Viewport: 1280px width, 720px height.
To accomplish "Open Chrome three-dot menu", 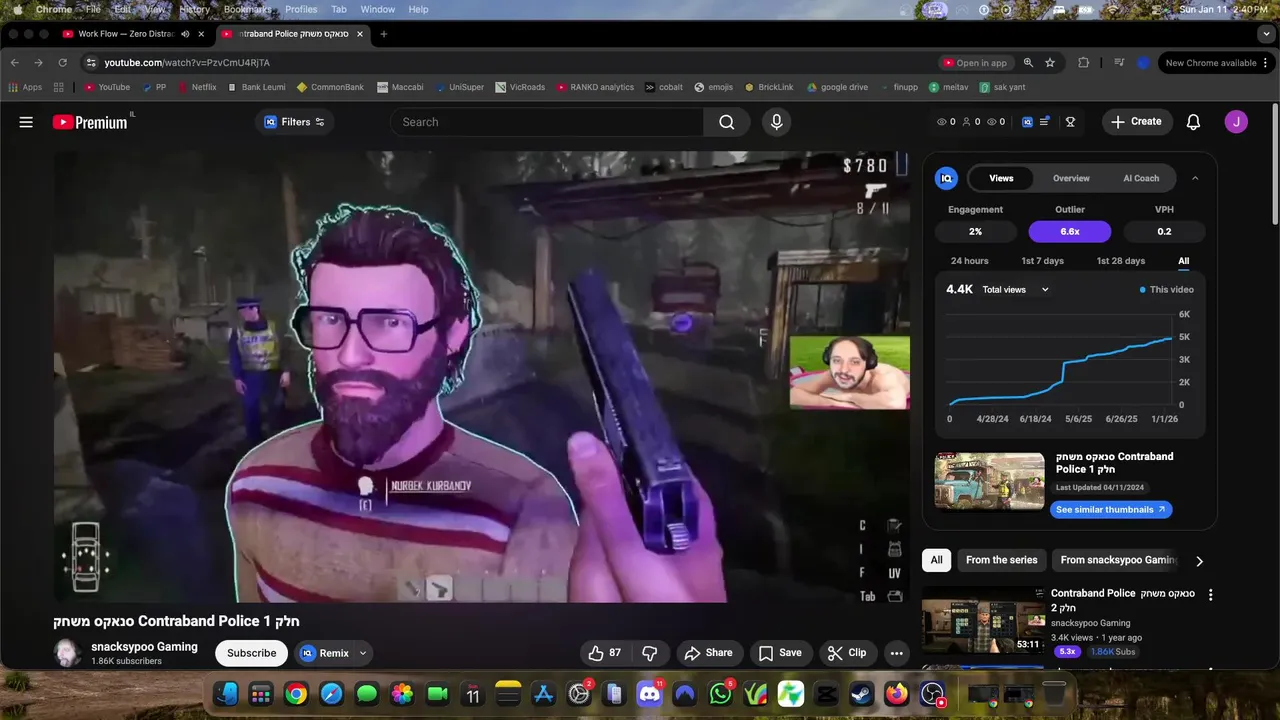I will 1267,63.
